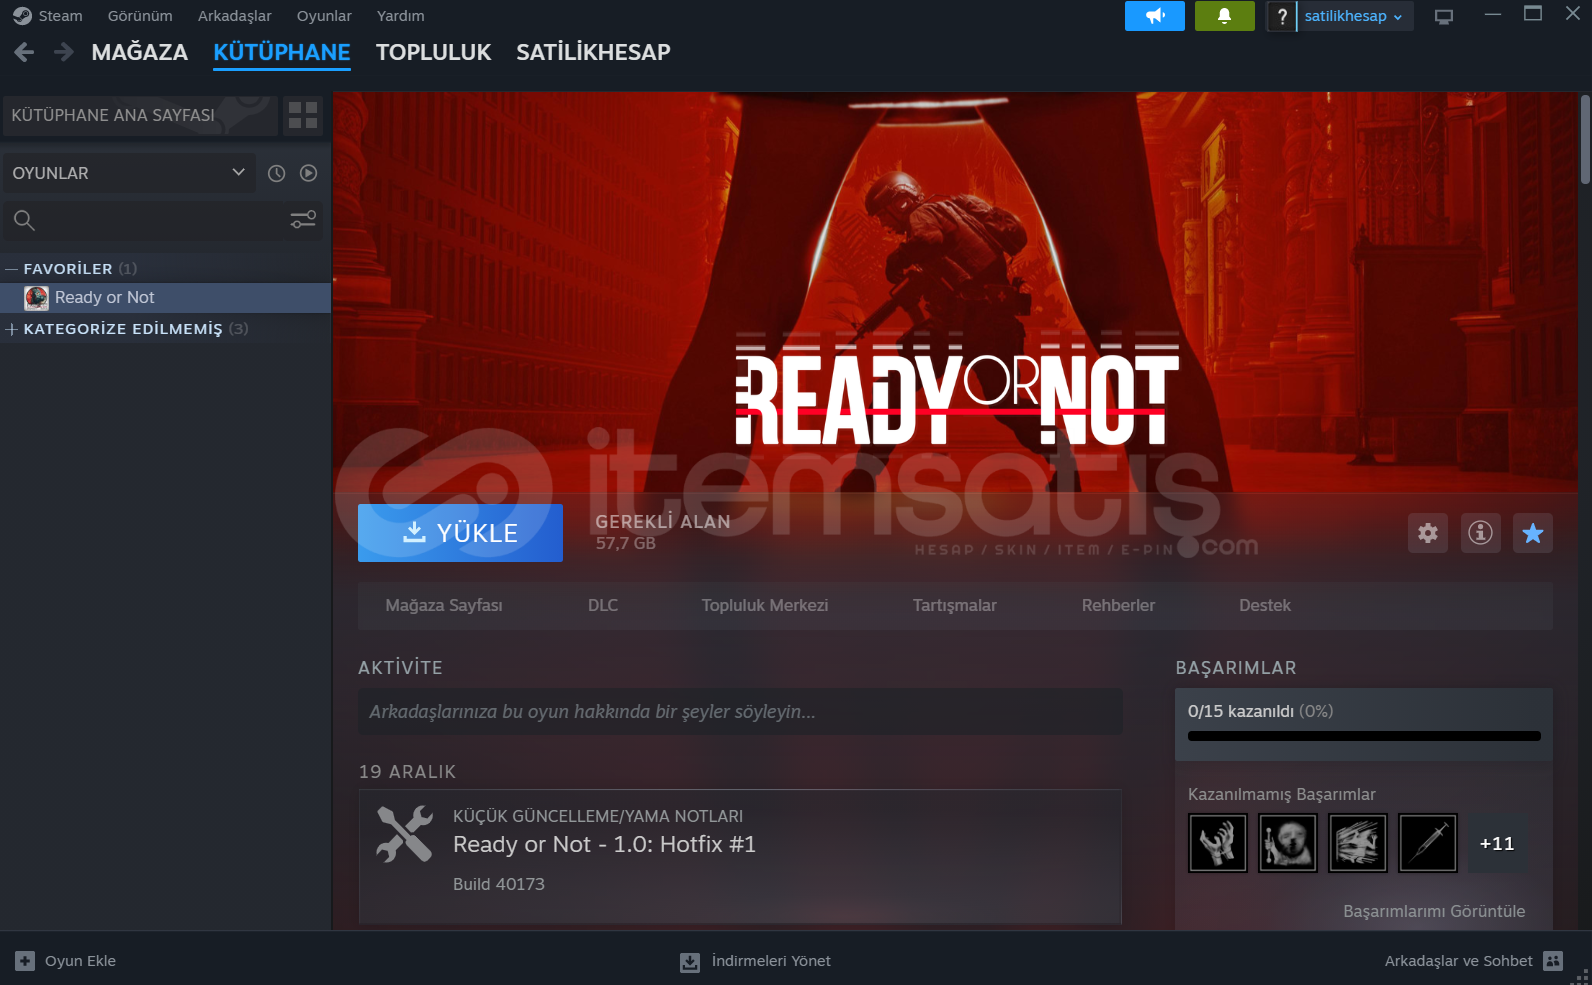This screenshot has width=1592, height=985.
Task: Open Başarımlarımı Görüntüle link
Action: [1434, 911]
